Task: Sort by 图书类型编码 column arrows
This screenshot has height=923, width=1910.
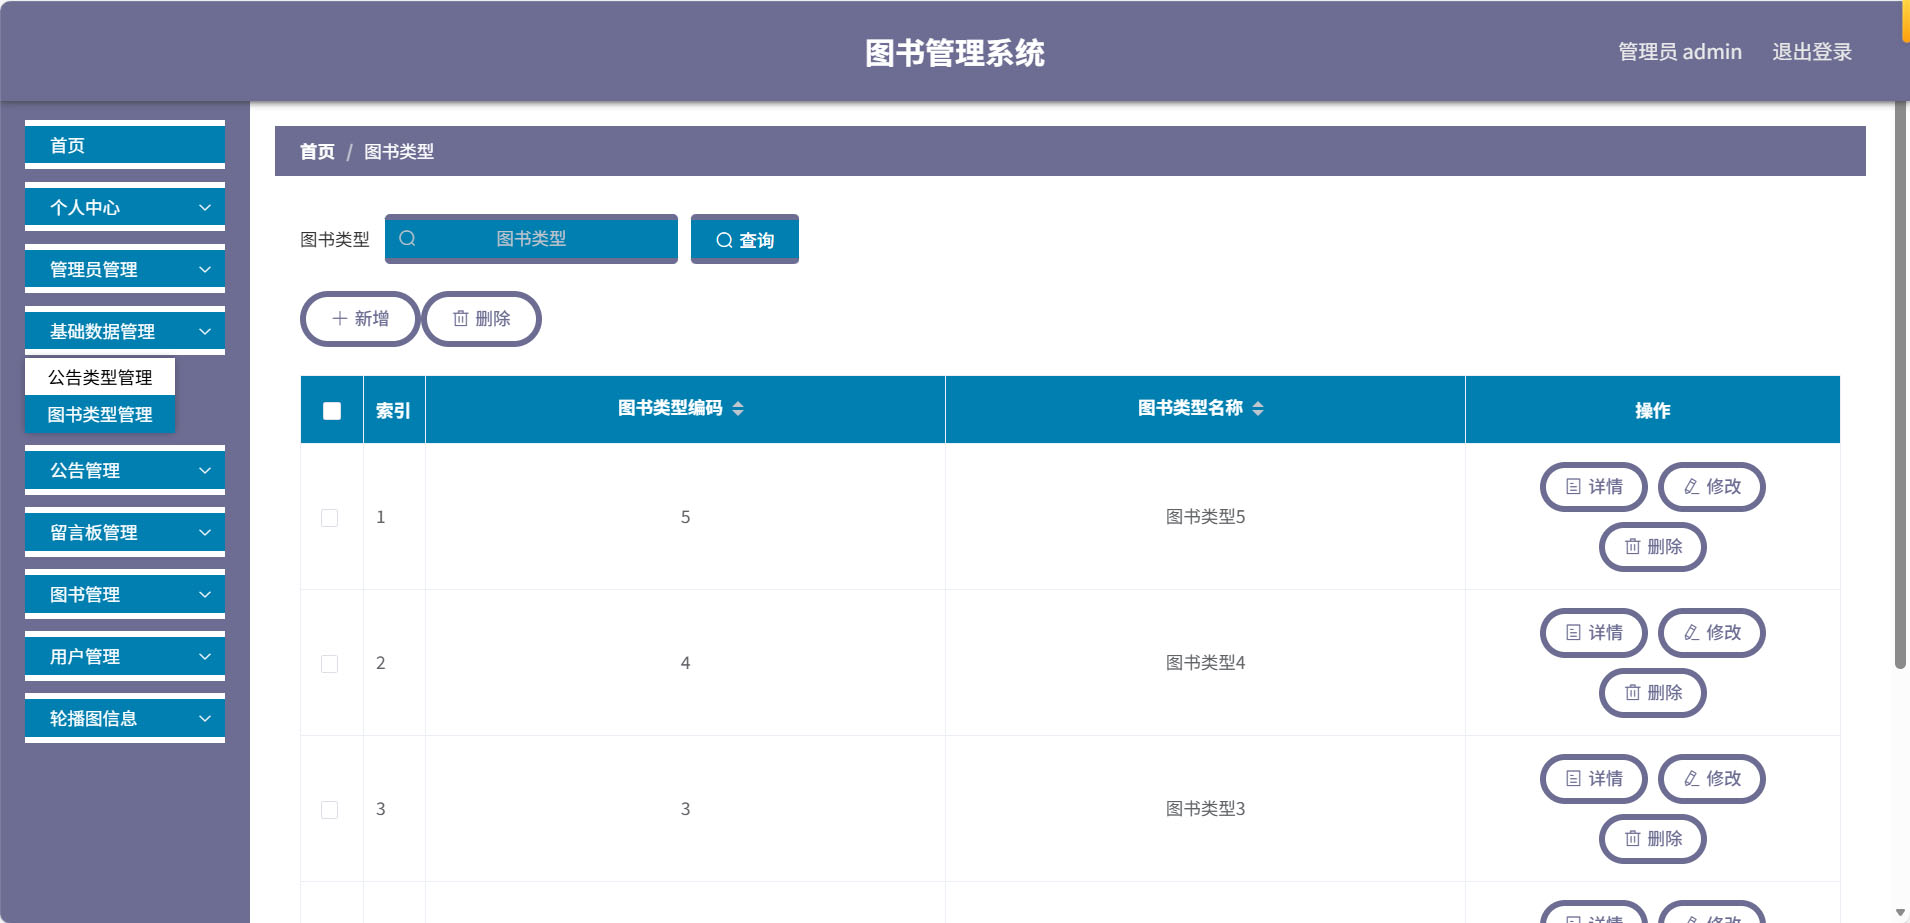Action: [x=738, y=408]
